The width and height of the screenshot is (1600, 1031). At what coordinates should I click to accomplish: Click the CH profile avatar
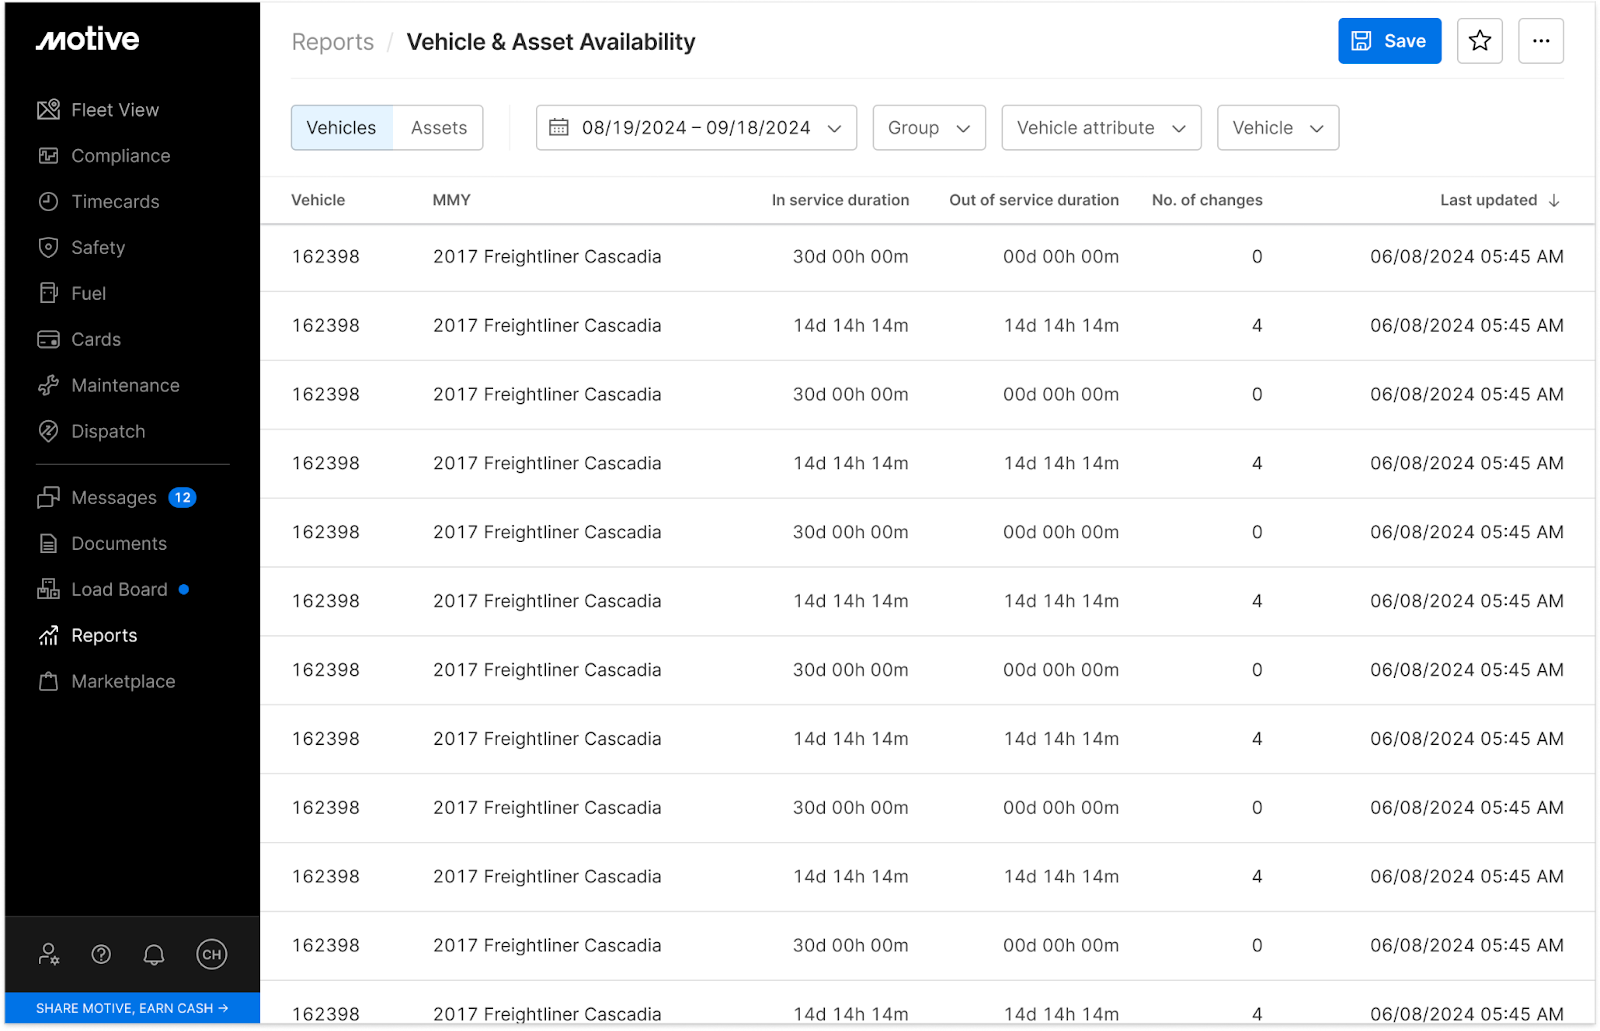(212, 955)
